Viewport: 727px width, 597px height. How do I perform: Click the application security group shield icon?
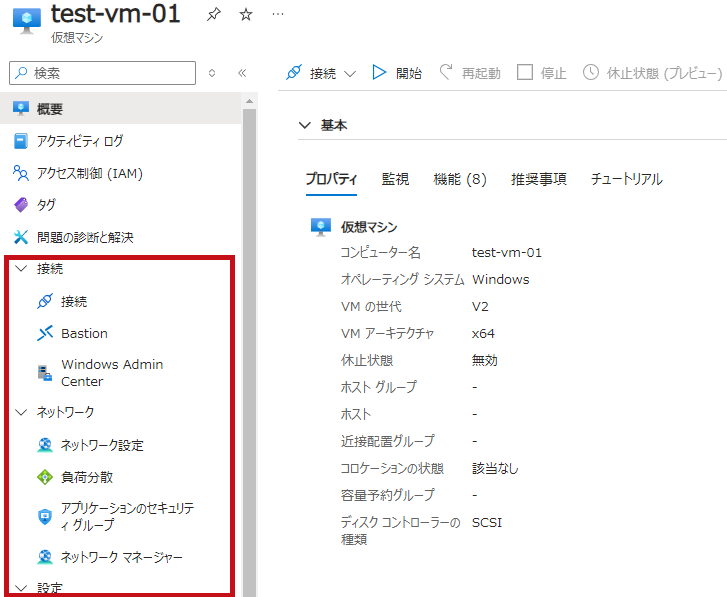coord(45,516)
